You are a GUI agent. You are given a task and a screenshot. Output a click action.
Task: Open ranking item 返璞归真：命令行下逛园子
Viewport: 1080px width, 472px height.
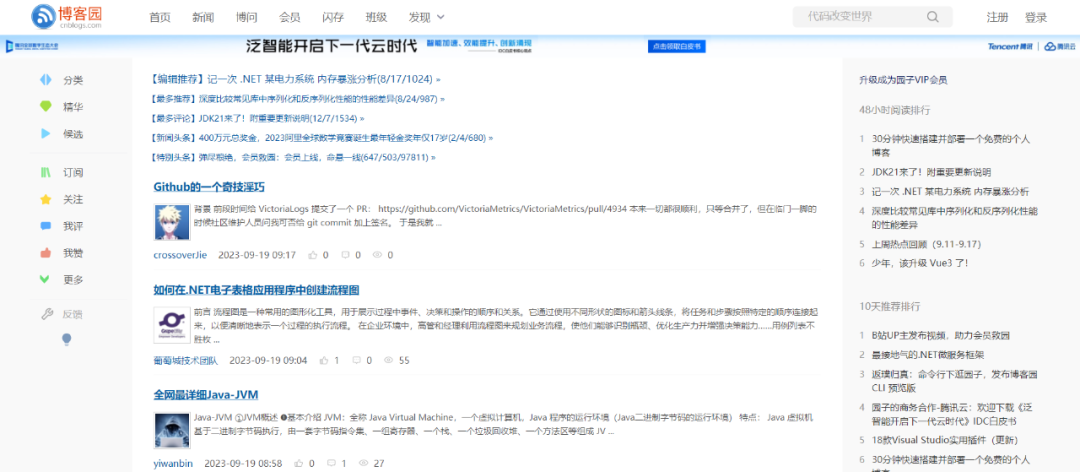955,380
